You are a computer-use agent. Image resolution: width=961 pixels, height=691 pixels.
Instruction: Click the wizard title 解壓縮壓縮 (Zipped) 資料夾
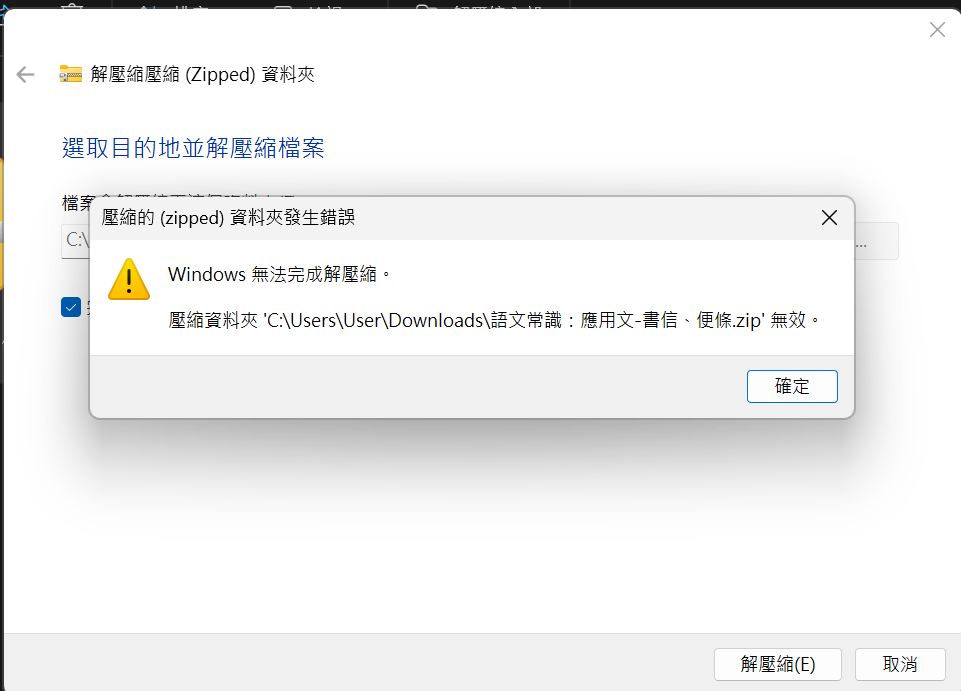click(x=203, y=75)
